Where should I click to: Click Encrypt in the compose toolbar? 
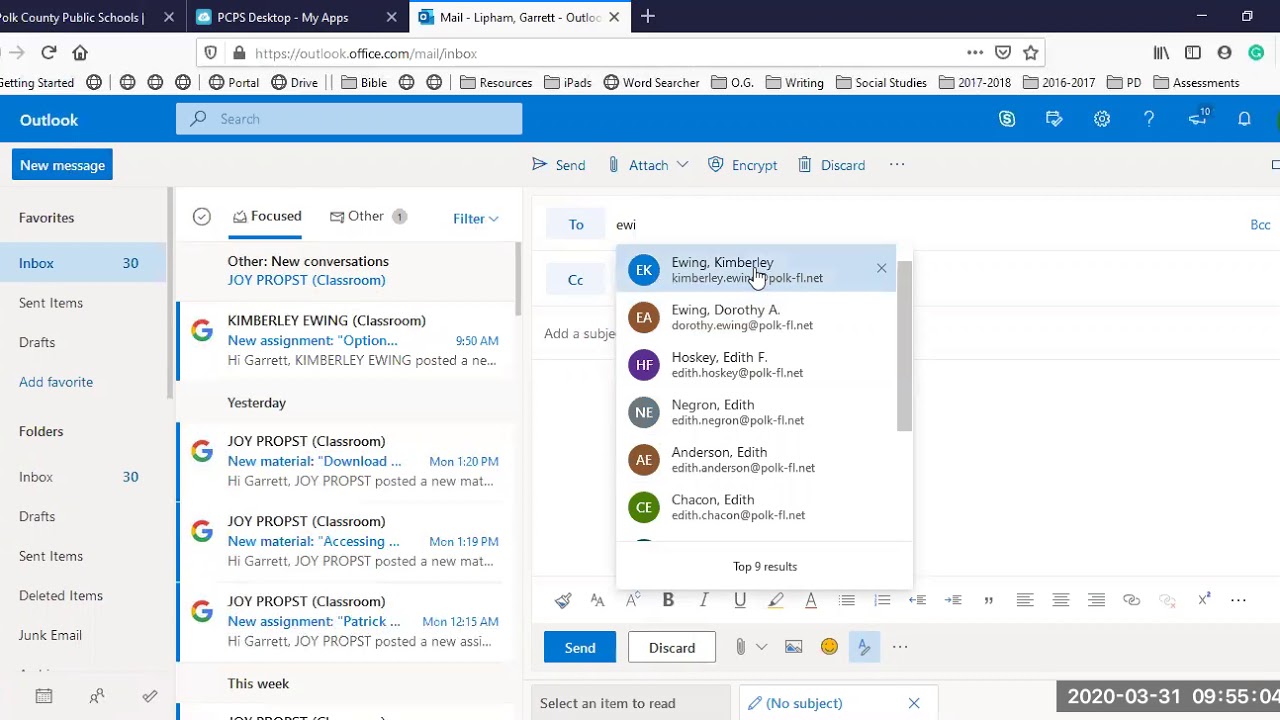coord(743,165)
